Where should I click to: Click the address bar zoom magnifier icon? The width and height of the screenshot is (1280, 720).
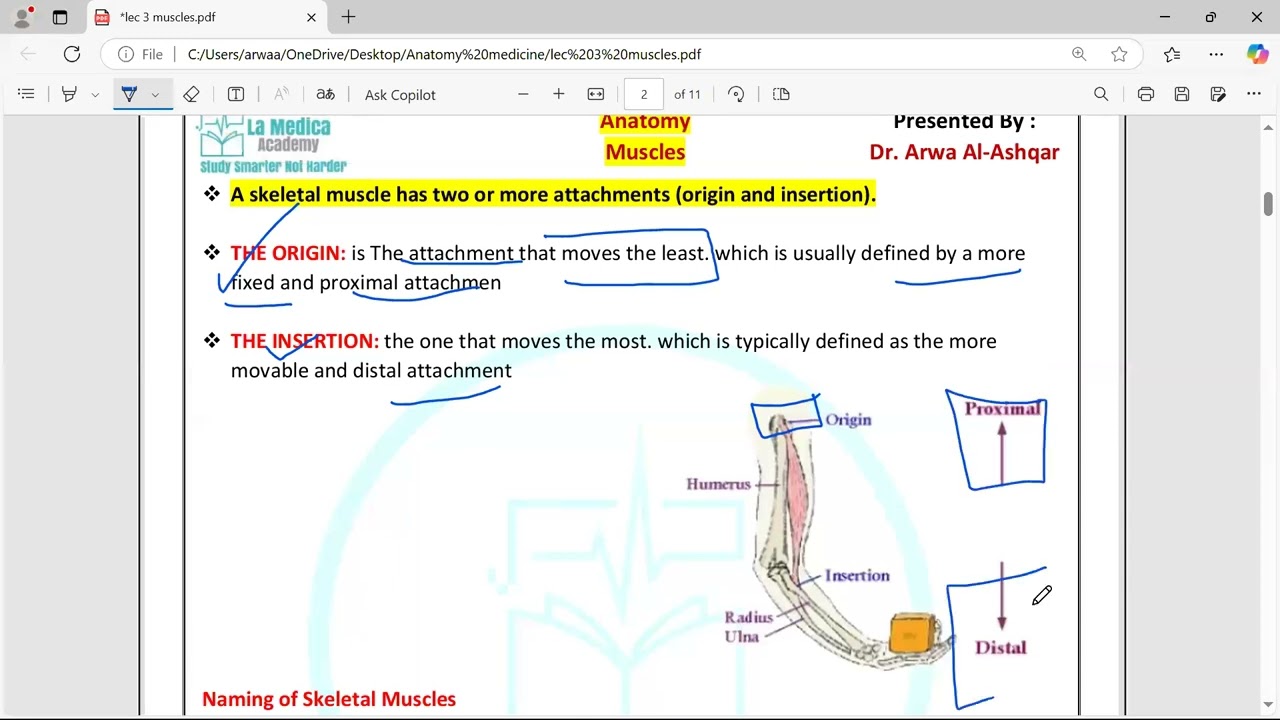pos(1079,54)
